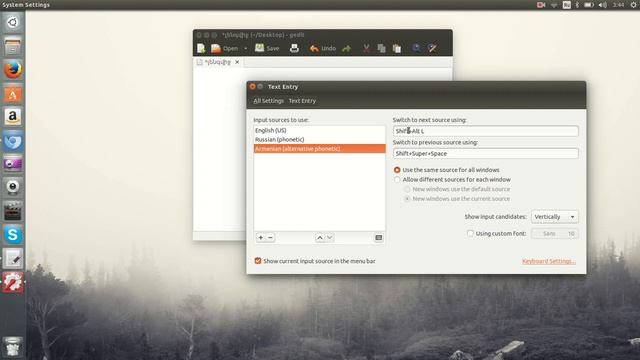Launch Chromium browser from the launcher
The image size is (640, 360).
click(x=13, y=141)
